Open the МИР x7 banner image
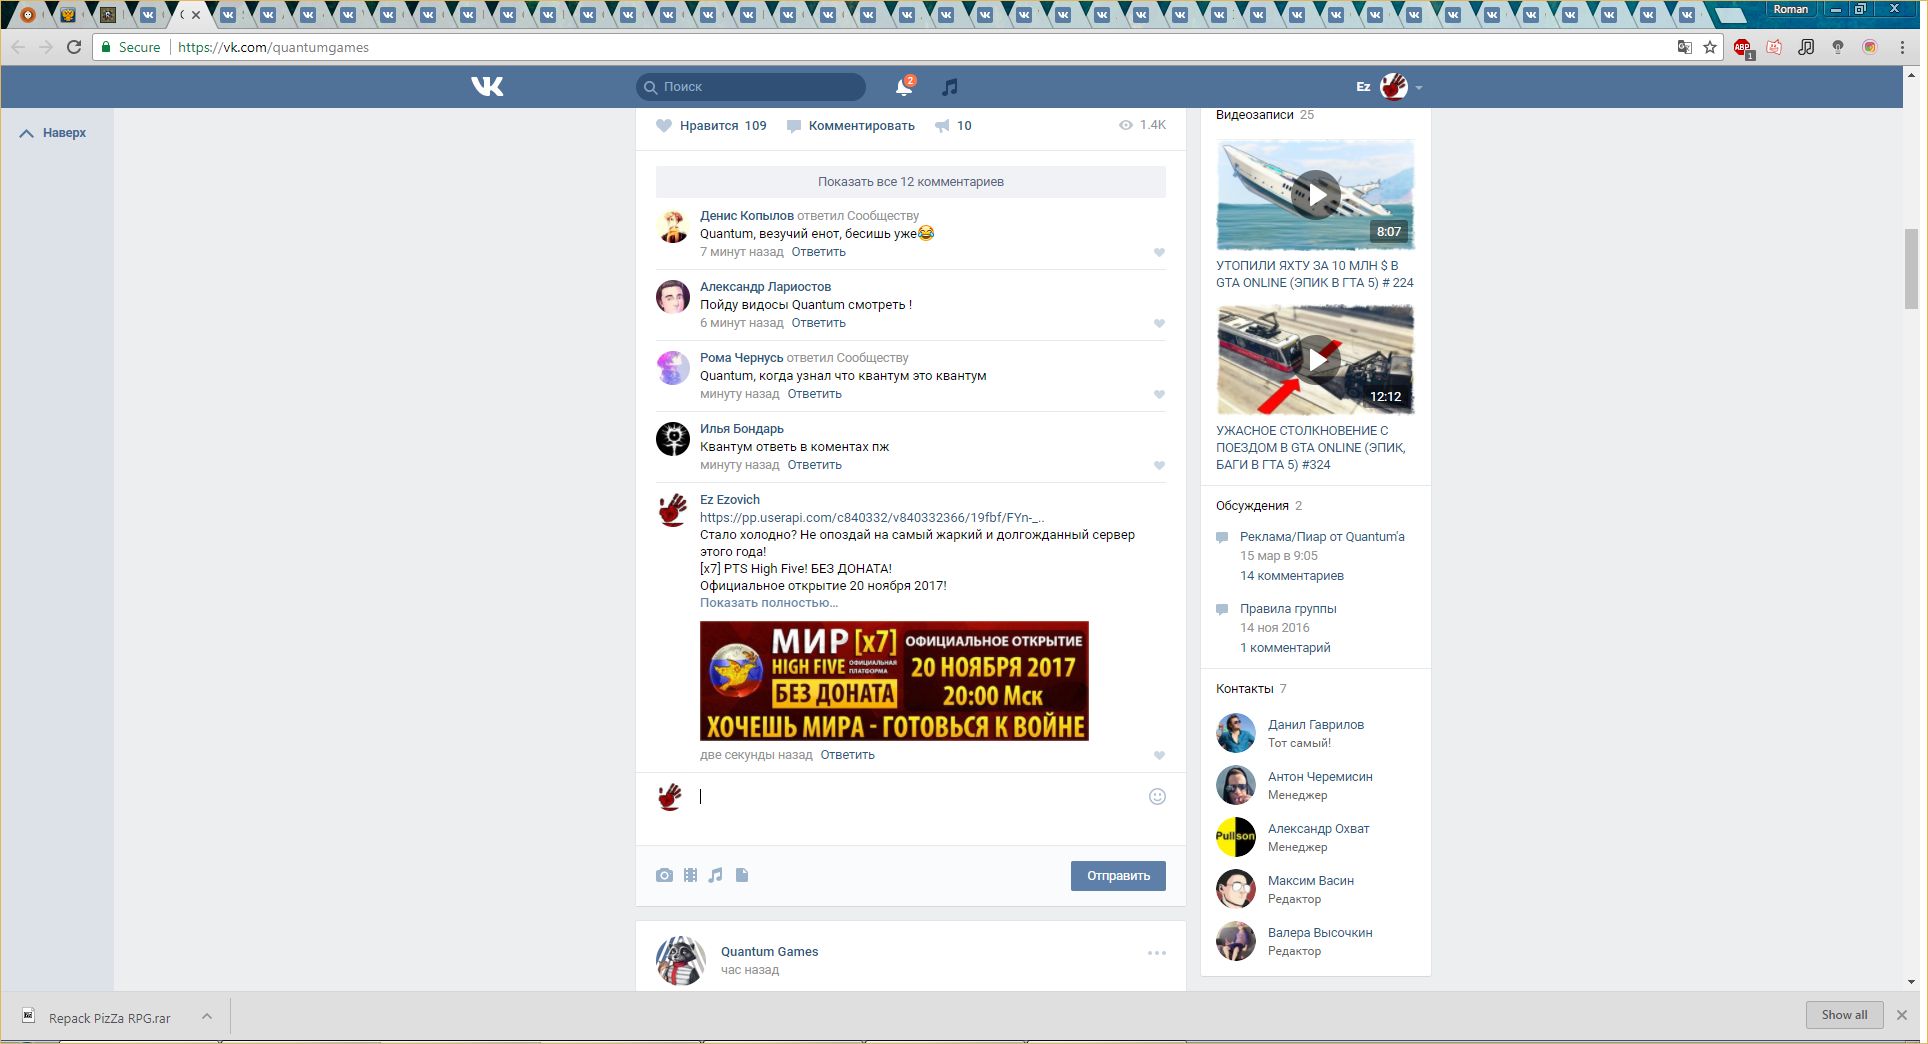The height and width of the screenshot is (1044, 1928). 894,681
